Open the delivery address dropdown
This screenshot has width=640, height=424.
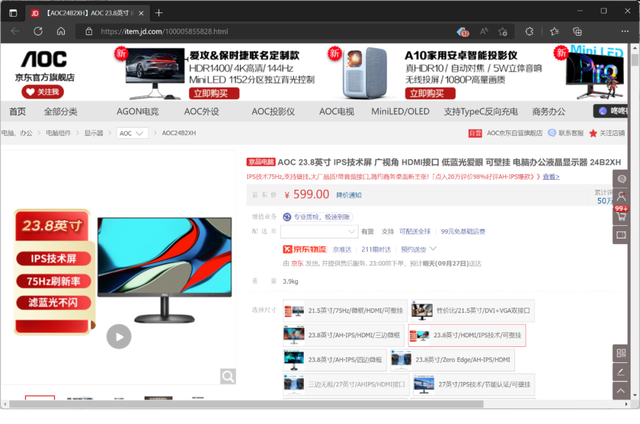tap(319, 232)
